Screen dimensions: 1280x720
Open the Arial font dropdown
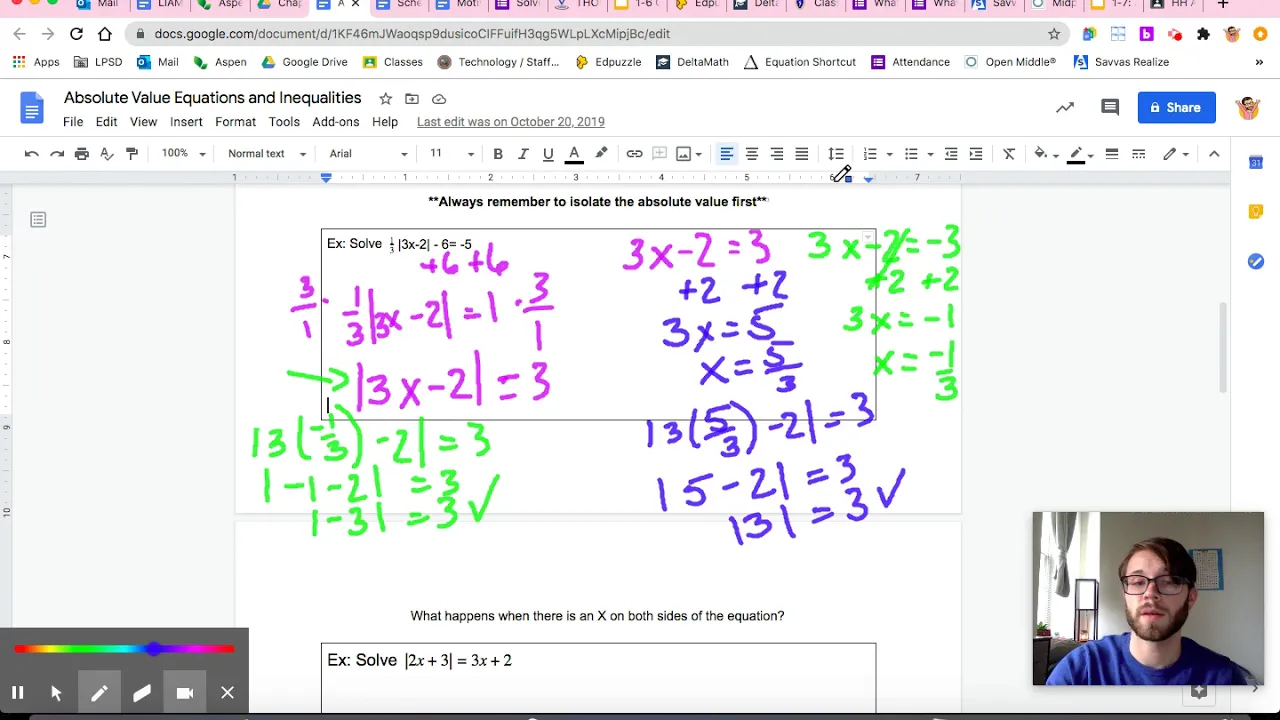coord(369,154)
